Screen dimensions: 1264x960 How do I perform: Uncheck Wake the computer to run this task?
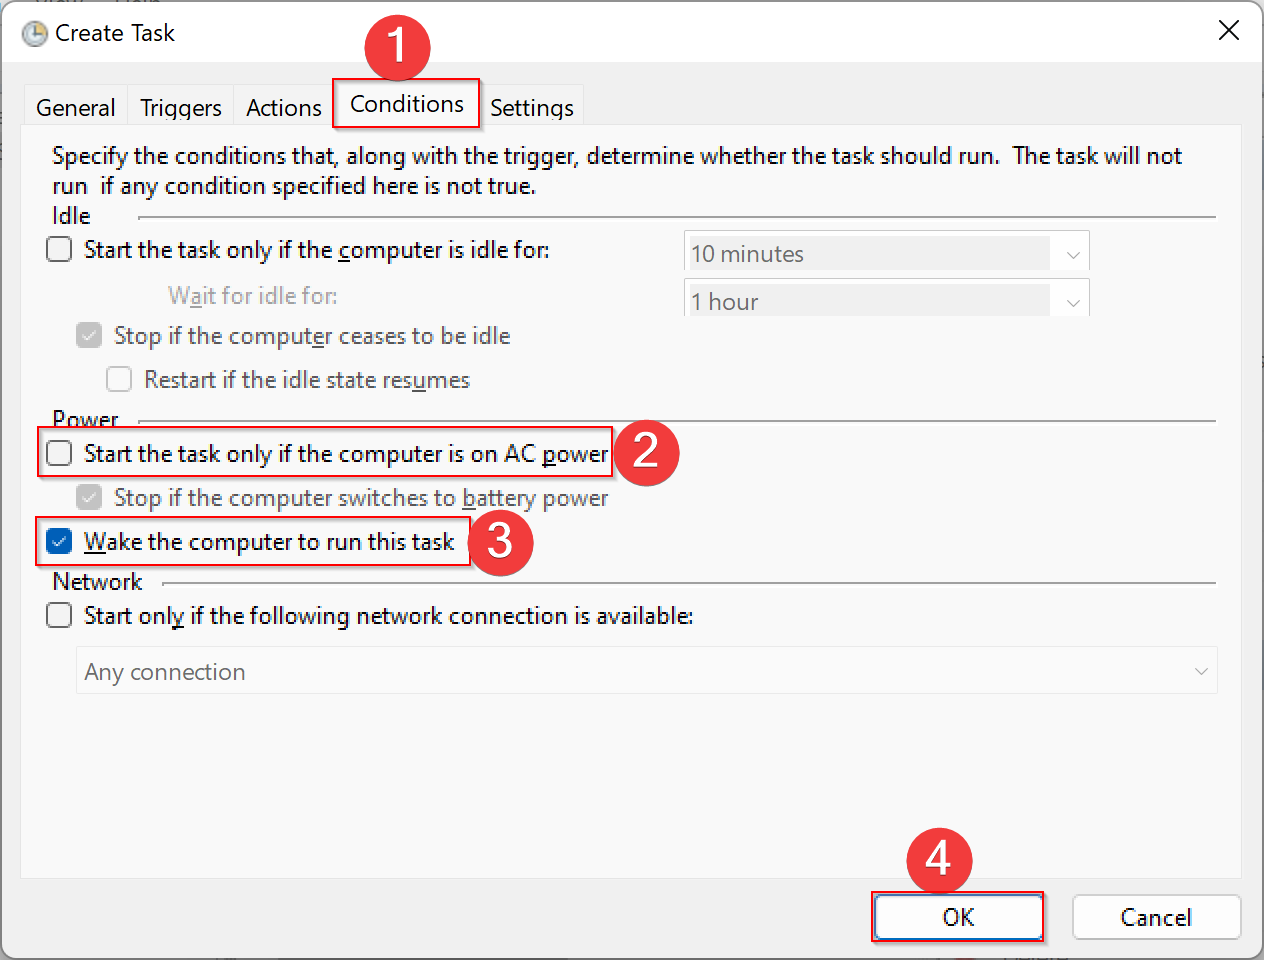point(59,541)
